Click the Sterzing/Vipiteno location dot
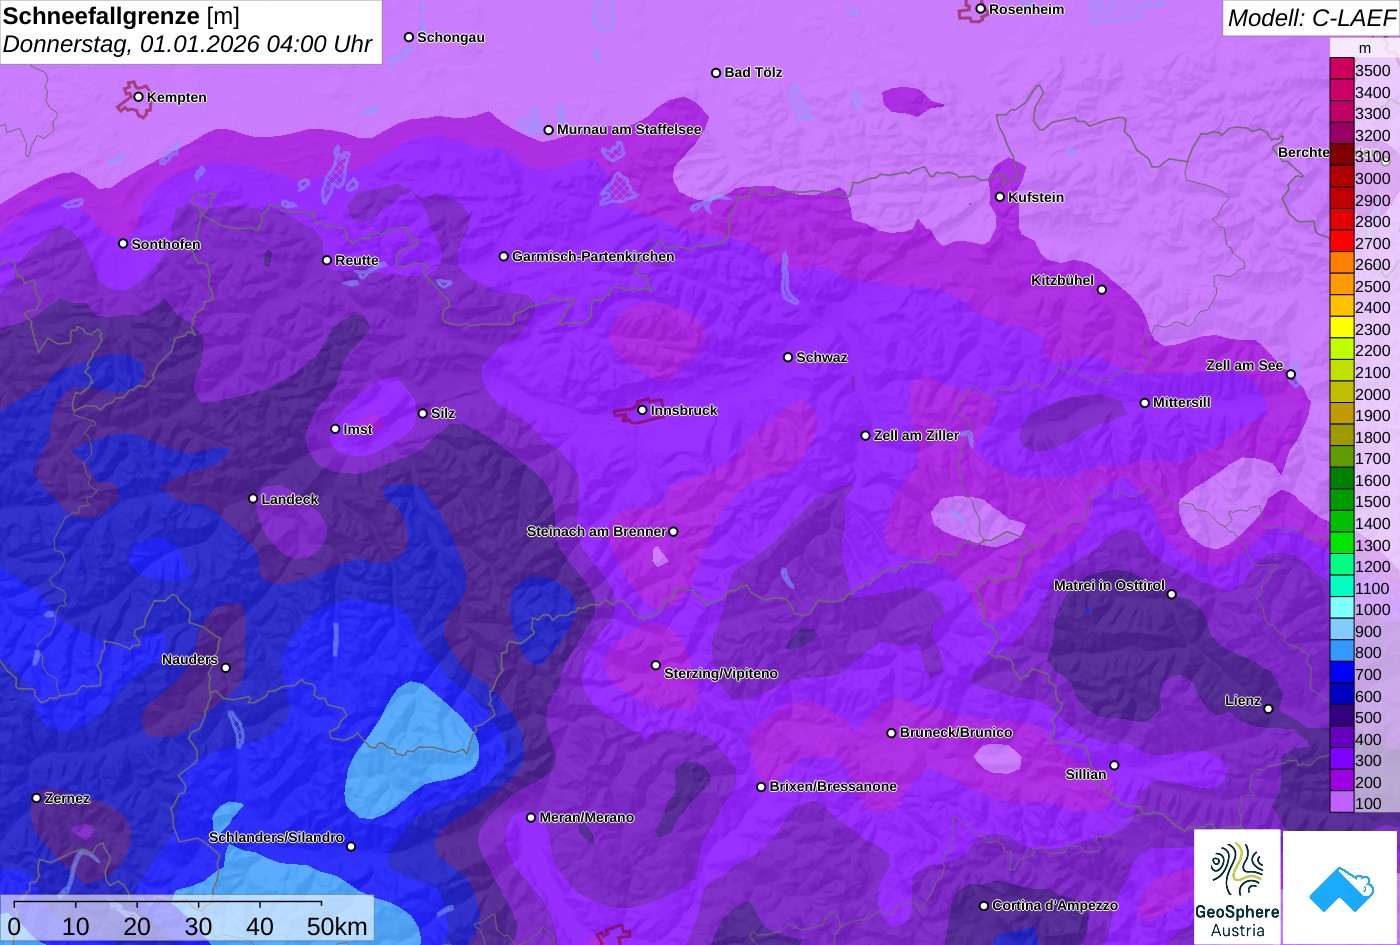 click(x=656, y=665)
